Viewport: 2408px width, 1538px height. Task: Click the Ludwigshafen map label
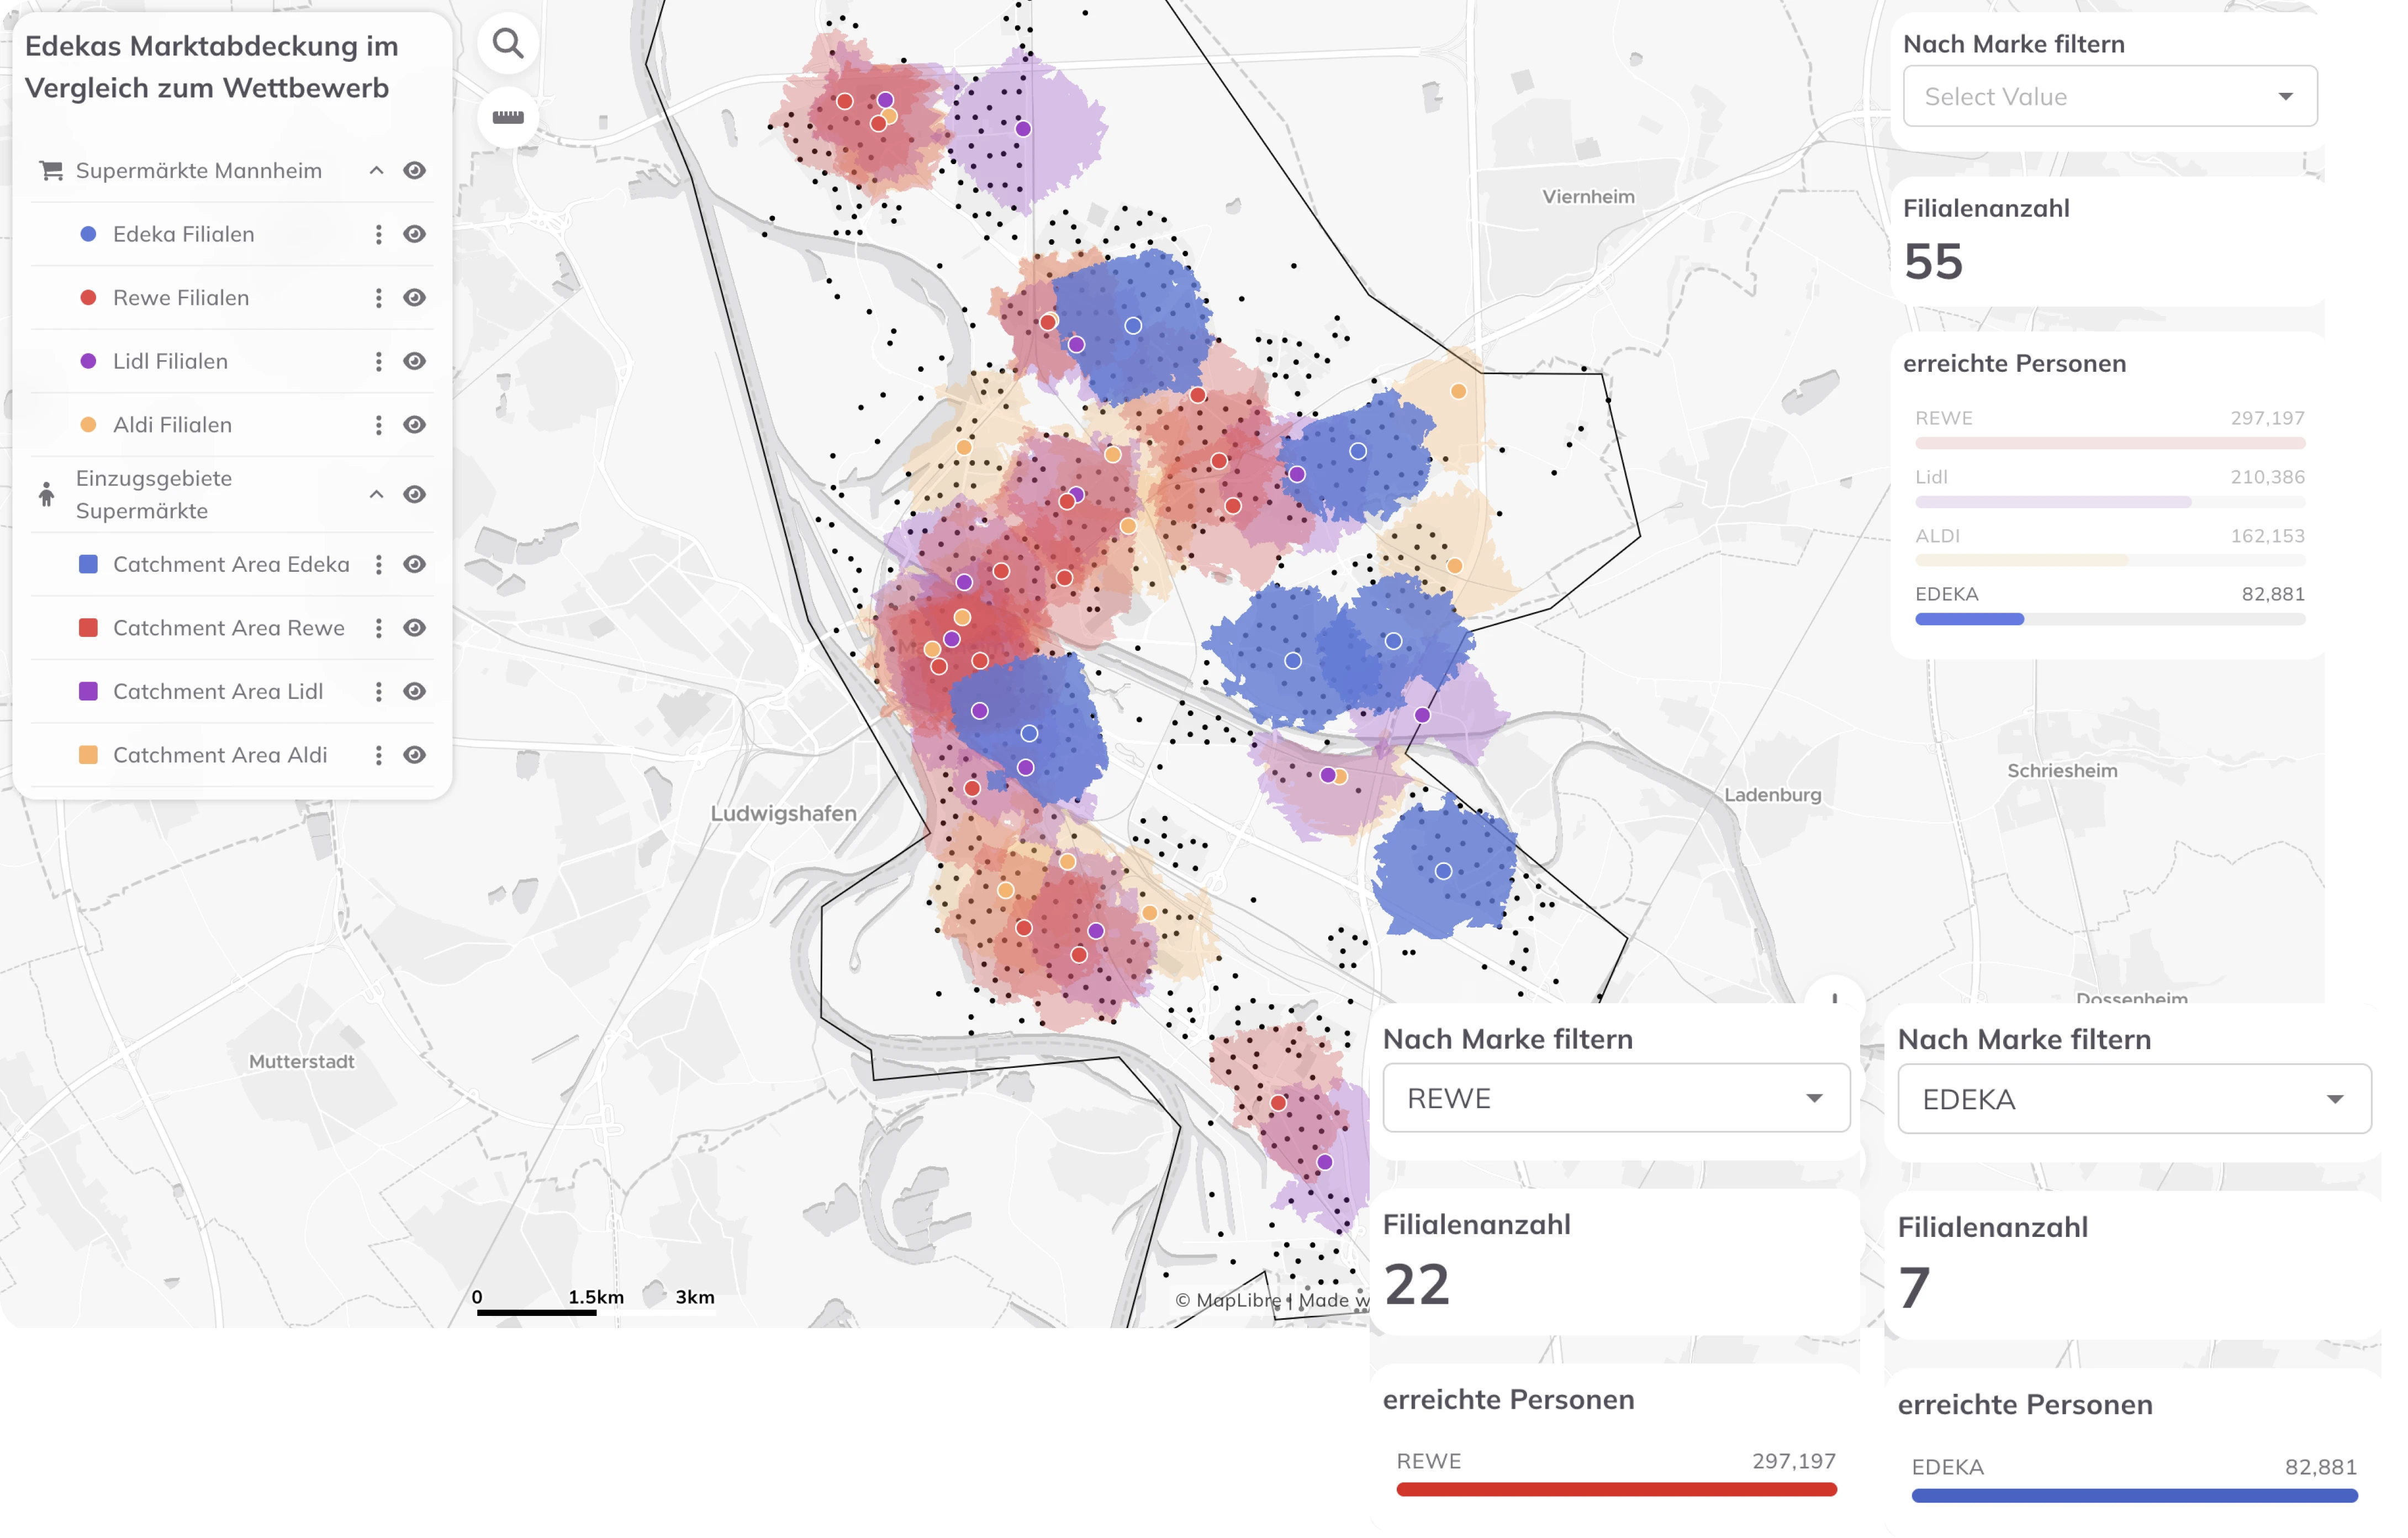coord(784,814)
